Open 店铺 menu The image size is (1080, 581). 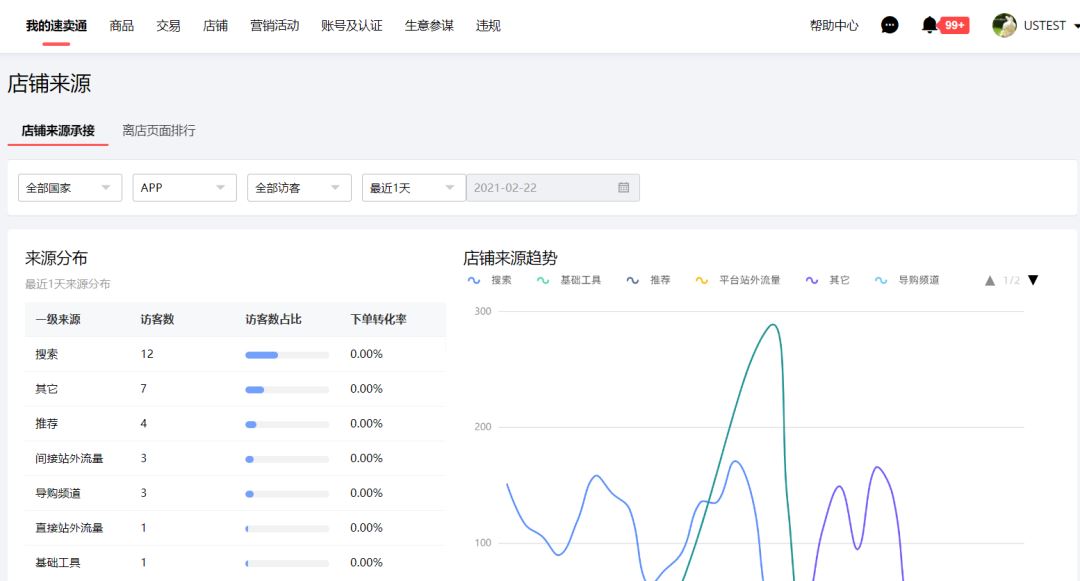(215, 25)
